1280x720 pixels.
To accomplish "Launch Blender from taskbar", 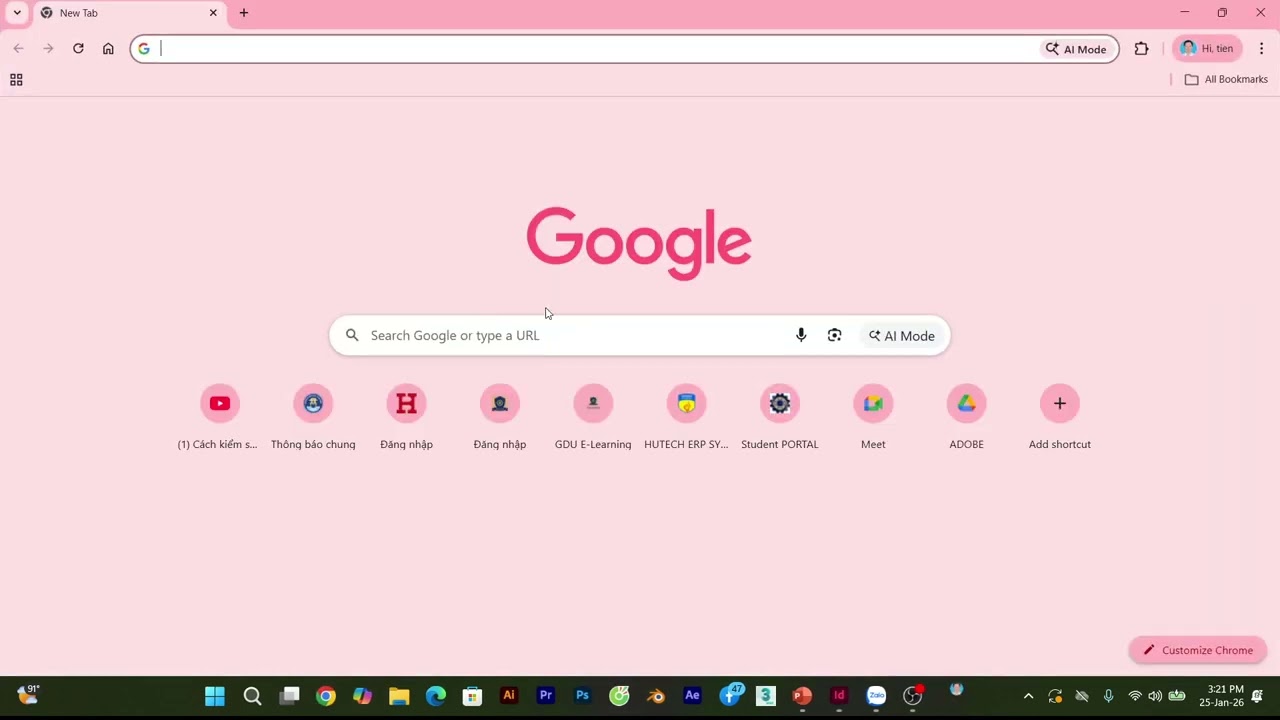I will pyautogui.click(x=656, y=696).
